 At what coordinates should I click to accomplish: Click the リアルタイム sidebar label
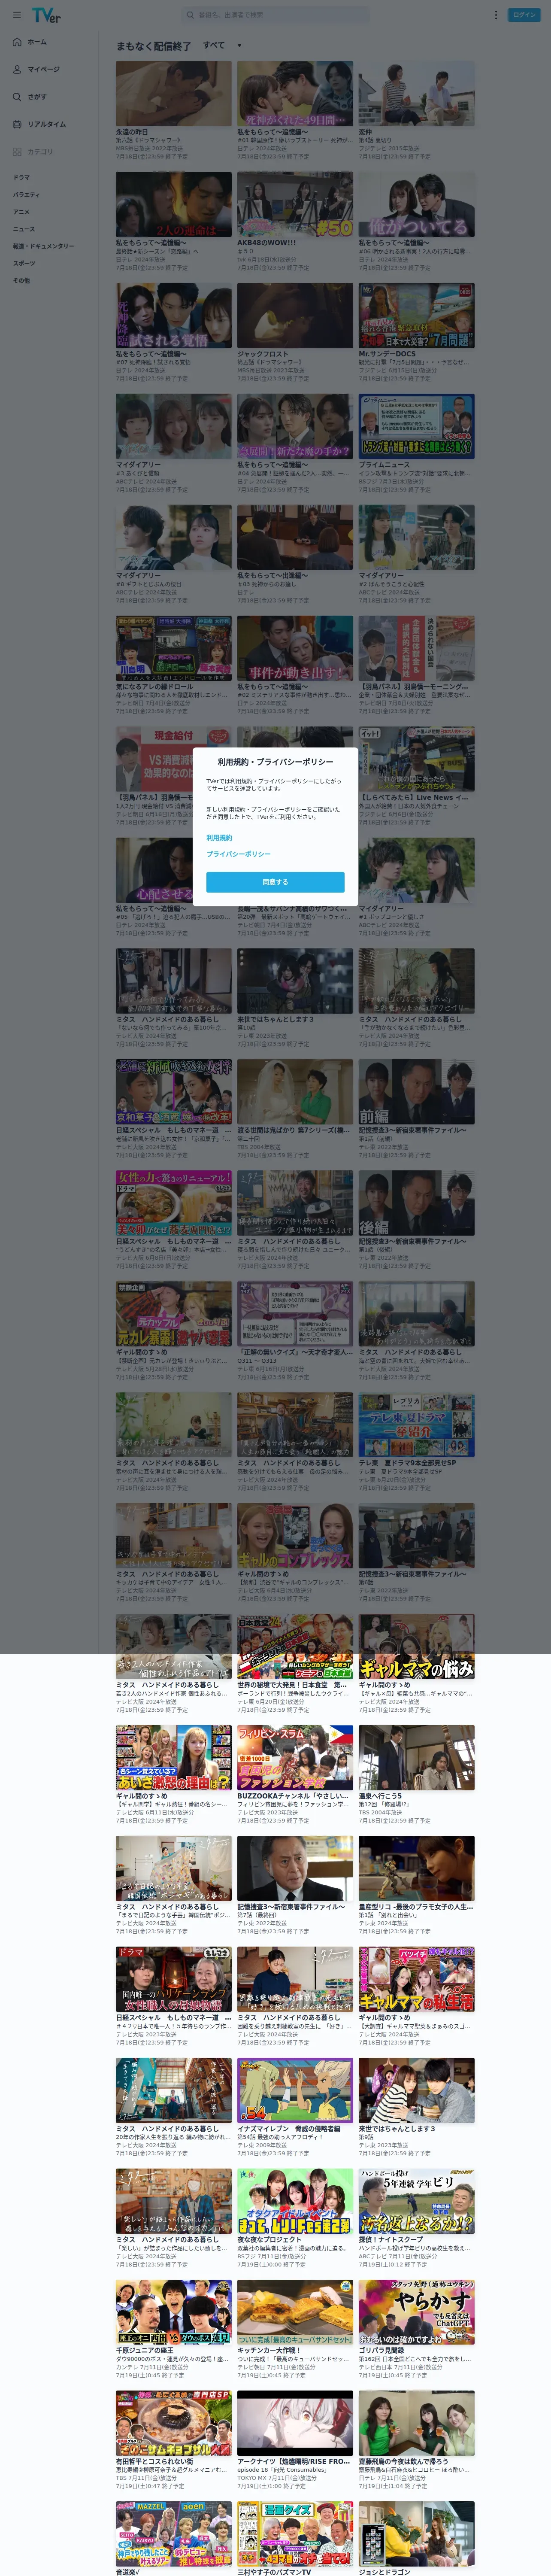pyautogui.click(x=47, y=124)
